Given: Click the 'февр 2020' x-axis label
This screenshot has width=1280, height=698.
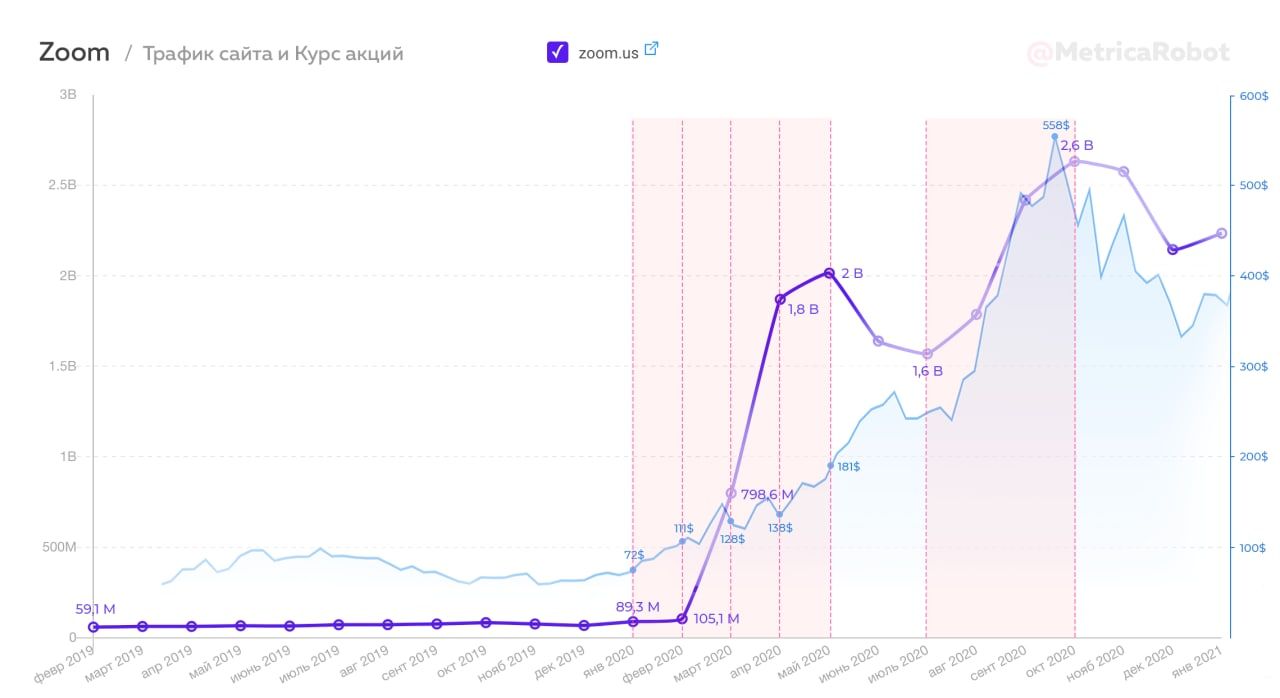Looking at the screenshot, I should pos(654,666).
